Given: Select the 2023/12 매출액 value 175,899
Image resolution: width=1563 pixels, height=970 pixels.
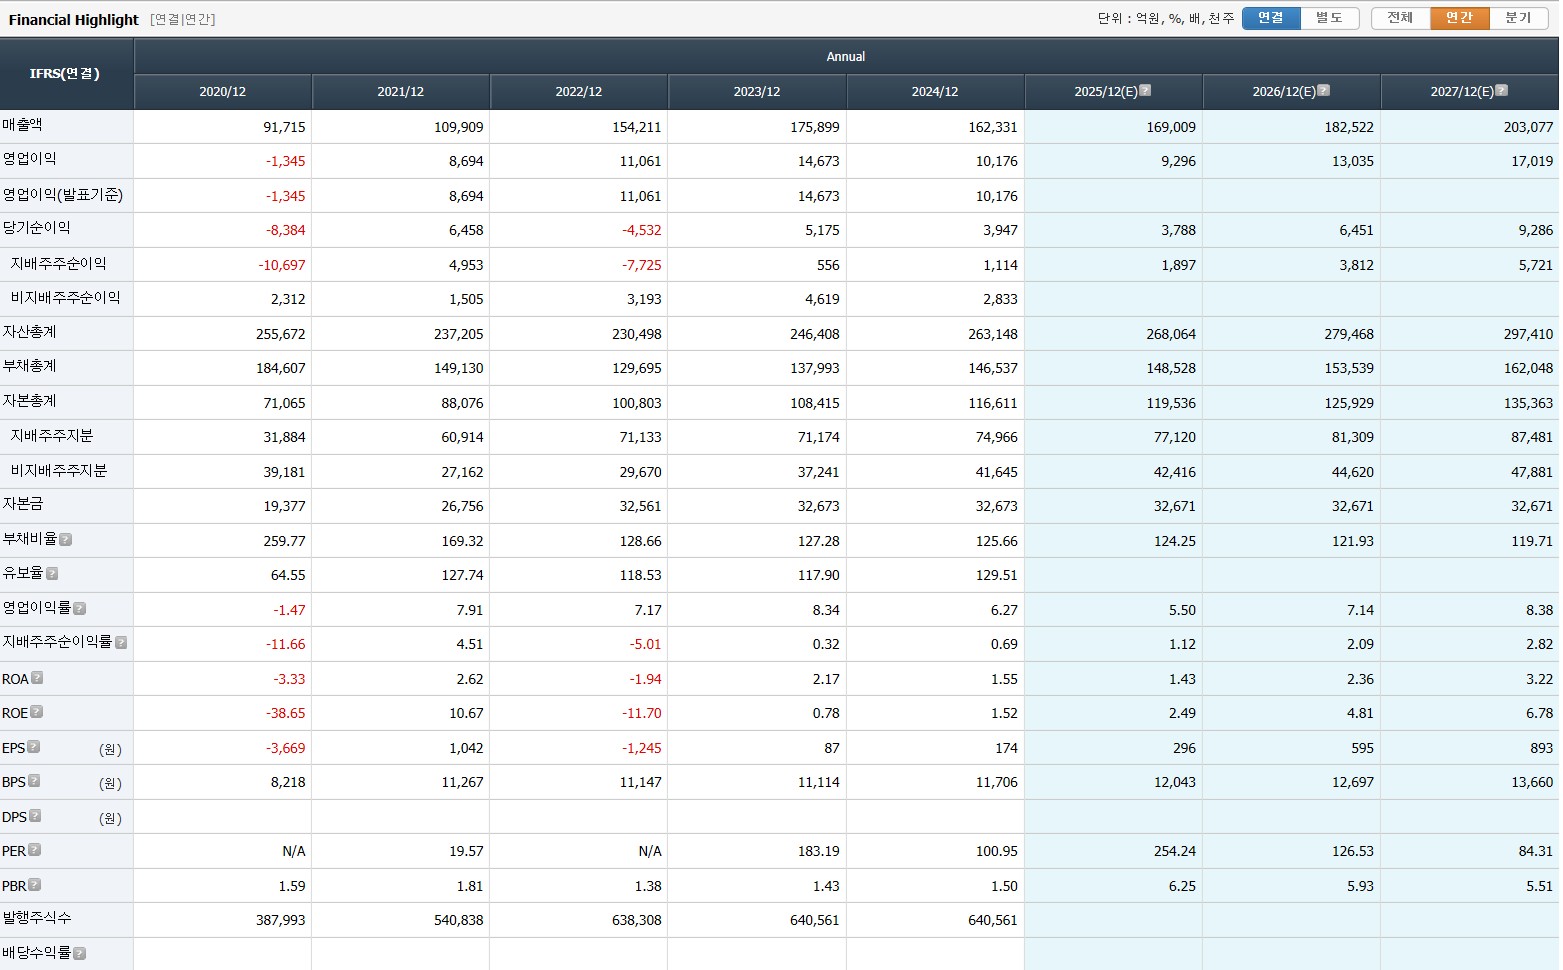Looking at the screenshot, I should click(x=815, y=127).
